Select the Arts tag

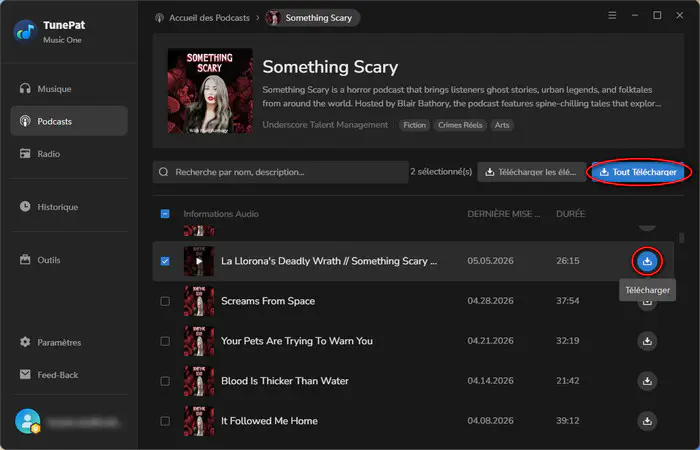tap(502, 125)
